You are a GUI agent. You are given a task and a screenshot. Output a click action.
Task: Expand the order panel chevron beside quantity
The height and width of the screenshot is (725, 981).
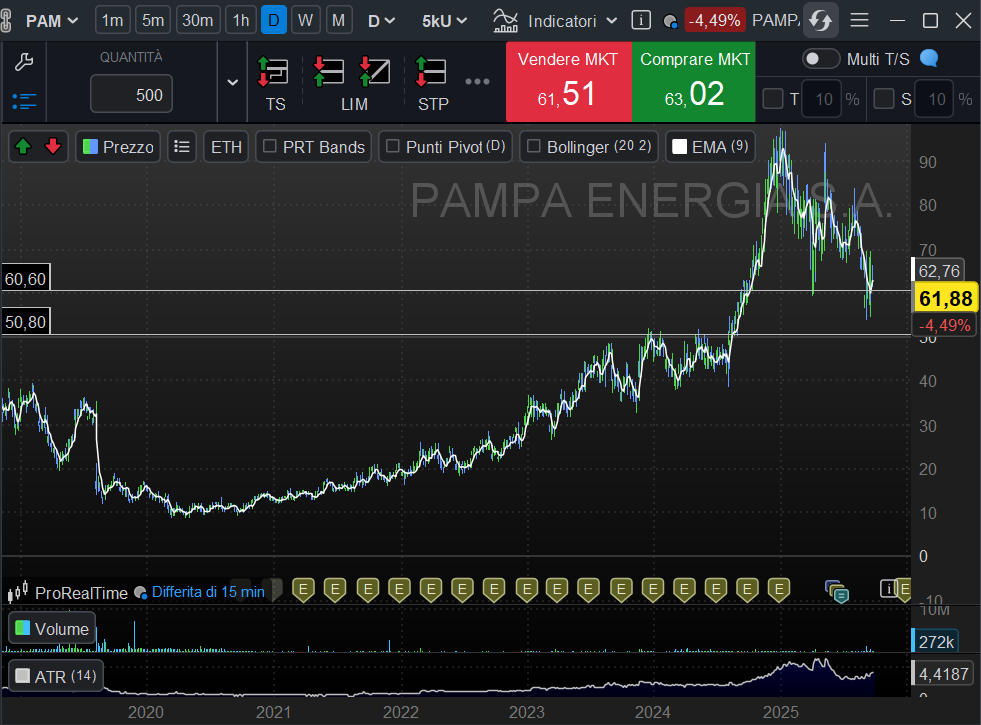tap(233, 82)
